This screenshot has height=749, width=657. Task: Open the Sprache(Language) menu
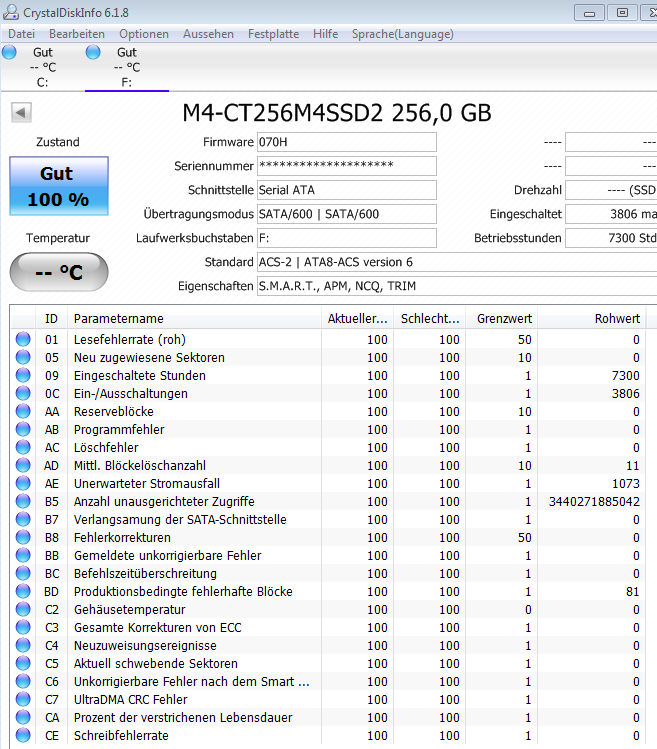(403, 34)
